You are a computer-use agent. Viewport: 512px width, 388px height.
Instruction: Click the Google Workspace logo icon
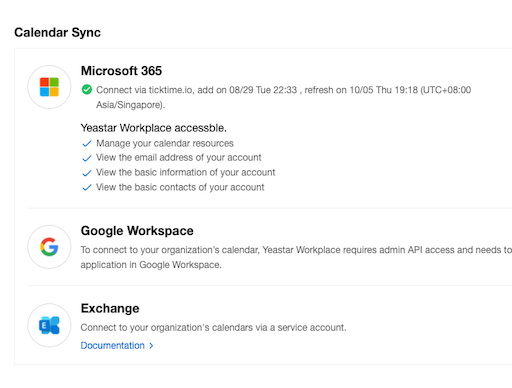(x=49, y=247)
